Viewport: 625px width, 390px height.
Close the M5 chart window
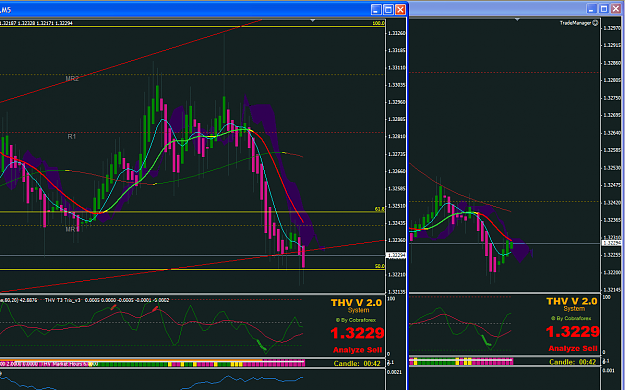pos(401,9)
